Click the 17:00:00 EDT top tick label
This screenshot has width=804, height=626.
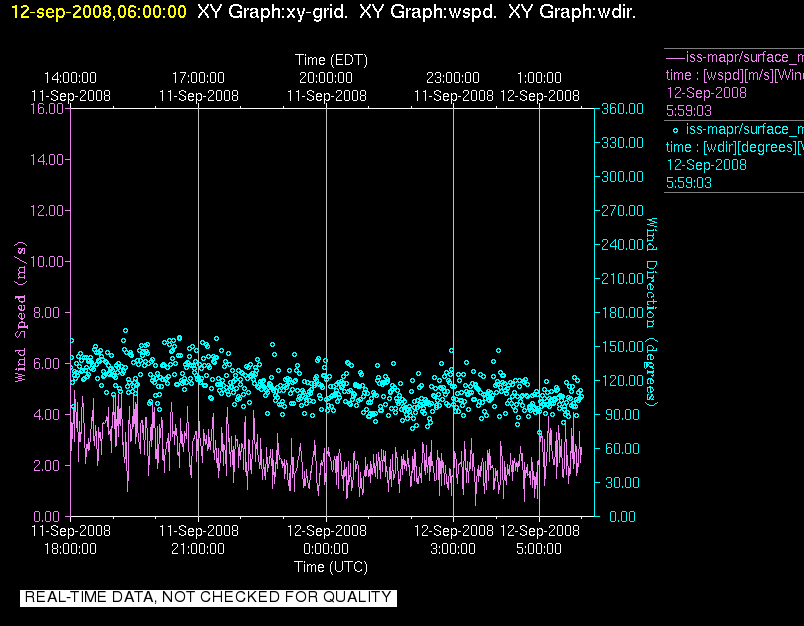point(198,78)
